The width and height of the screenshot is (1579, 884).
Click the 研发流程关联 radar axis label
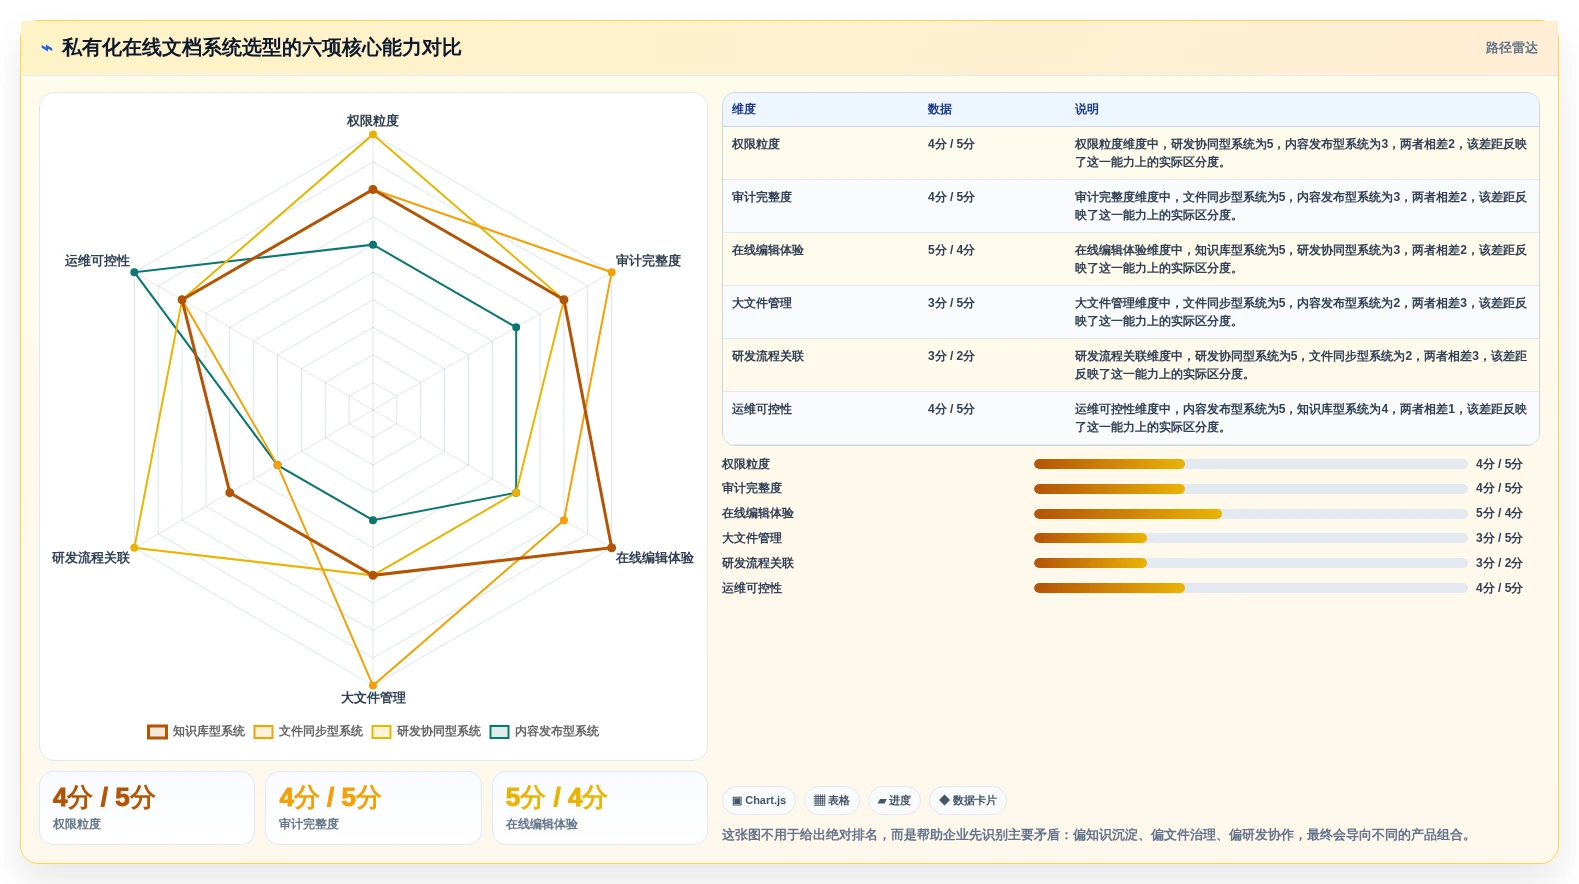point(91,558)
